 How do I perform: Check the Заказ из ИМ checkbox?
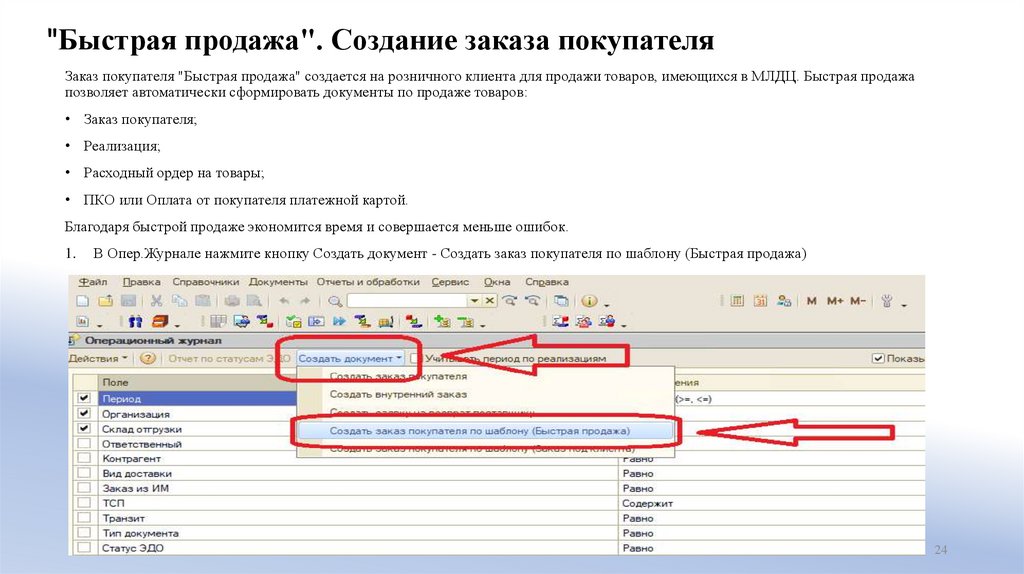point(84,488)
